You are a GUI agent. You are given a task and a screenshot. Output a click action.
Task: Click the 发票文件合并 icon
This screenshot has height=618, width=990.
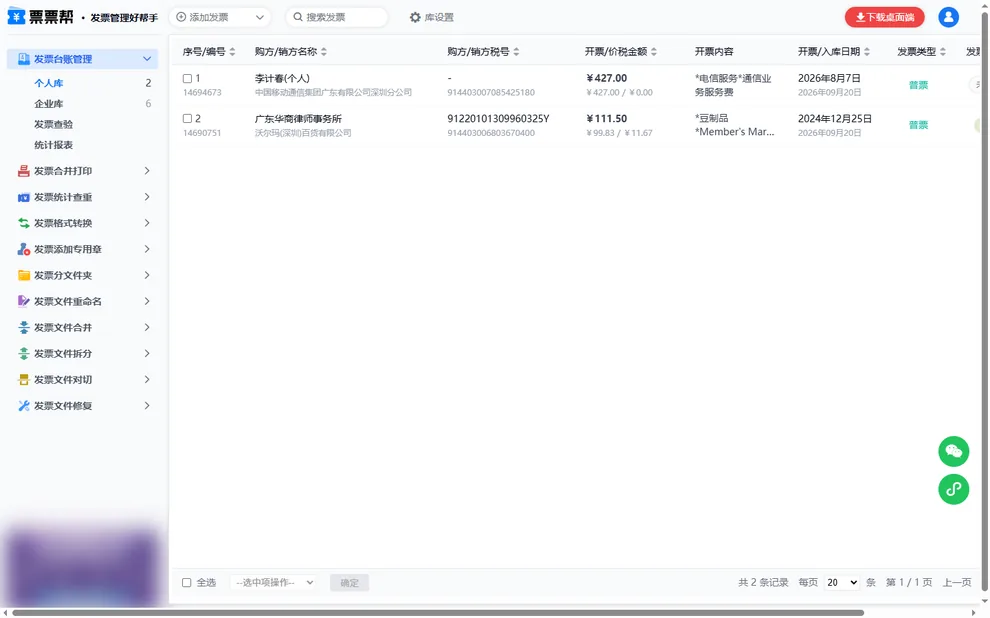[24, 328]
